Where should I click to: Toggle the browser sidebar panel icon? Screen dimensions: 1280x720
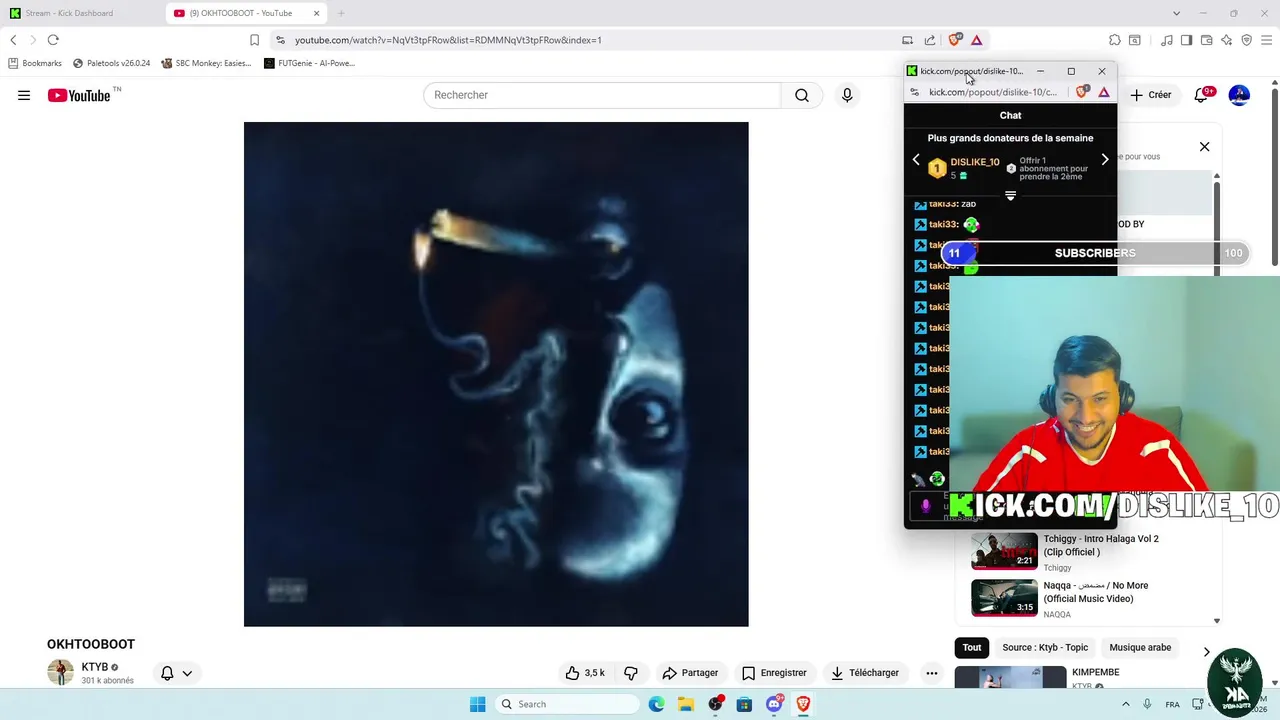click(1186, 40)
